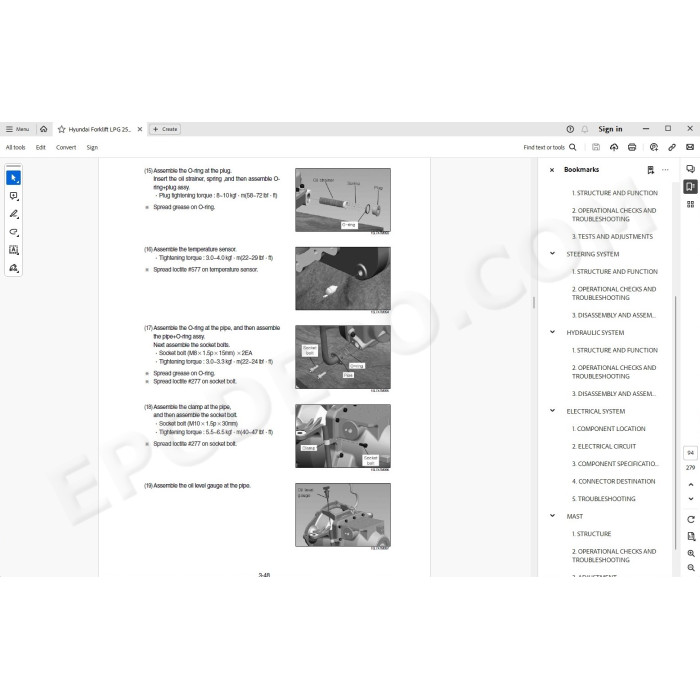
Task: Activate the highlight pen tool
Action: pyautogui.click(x=13, y=214)
